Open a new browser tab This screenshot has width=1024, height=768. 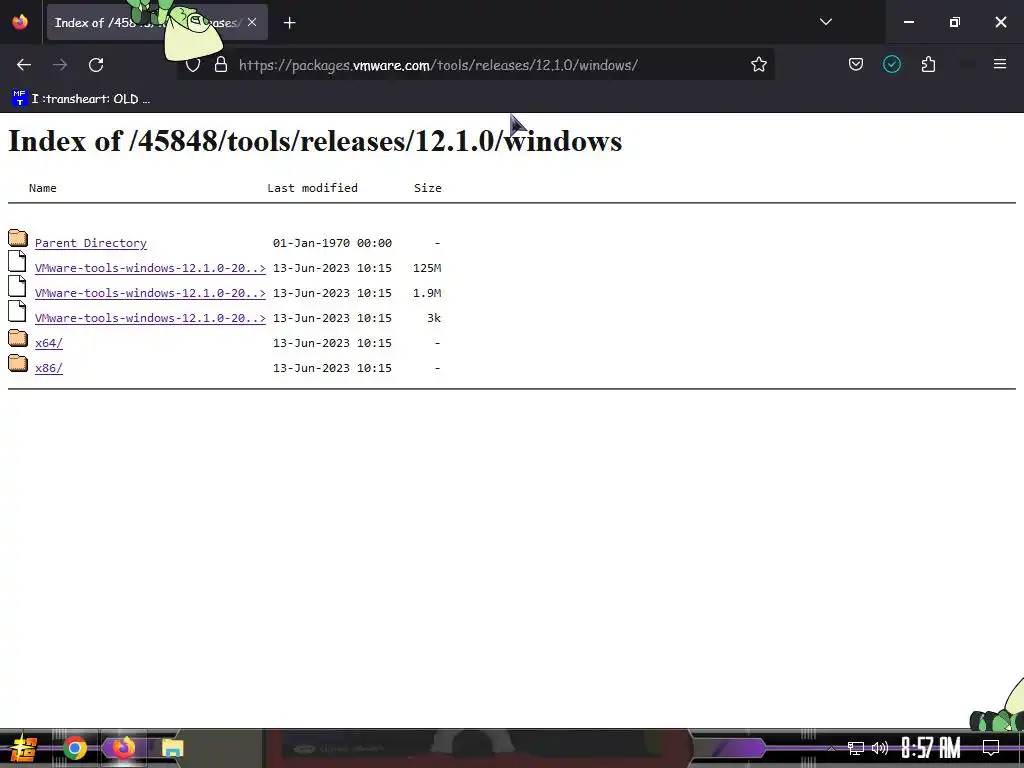[289, 23]
